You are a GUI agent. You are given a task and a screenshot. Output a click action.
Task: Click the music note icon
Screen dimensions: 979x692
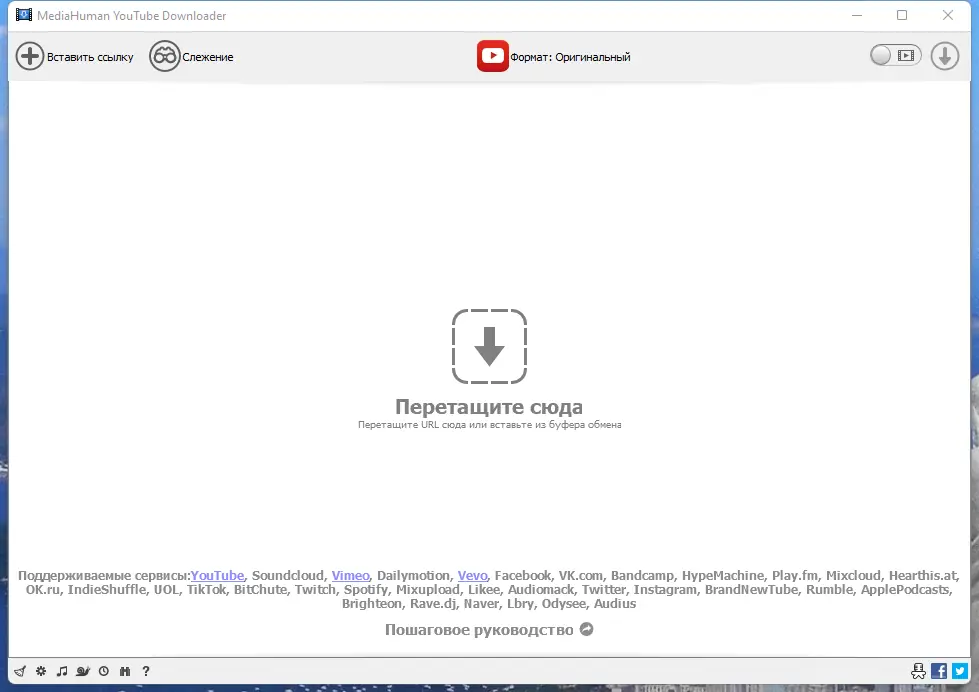pyautogui.click(x=62, y=671)
